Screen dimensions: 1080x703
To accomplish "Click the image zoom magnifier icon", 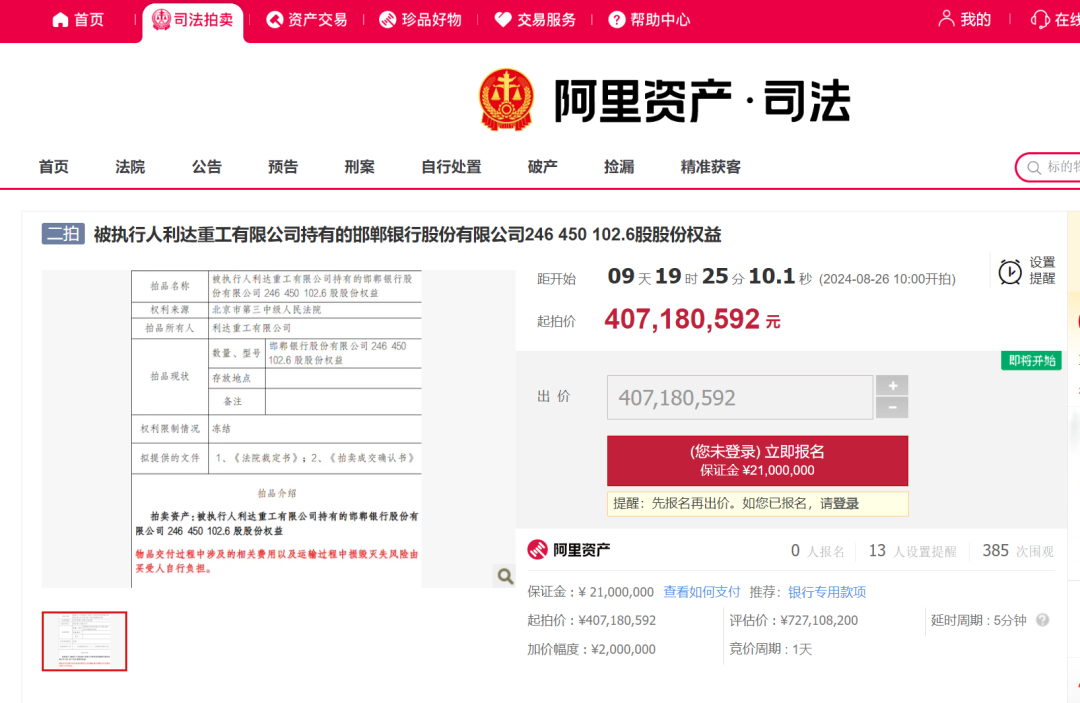I will (505, 576).
